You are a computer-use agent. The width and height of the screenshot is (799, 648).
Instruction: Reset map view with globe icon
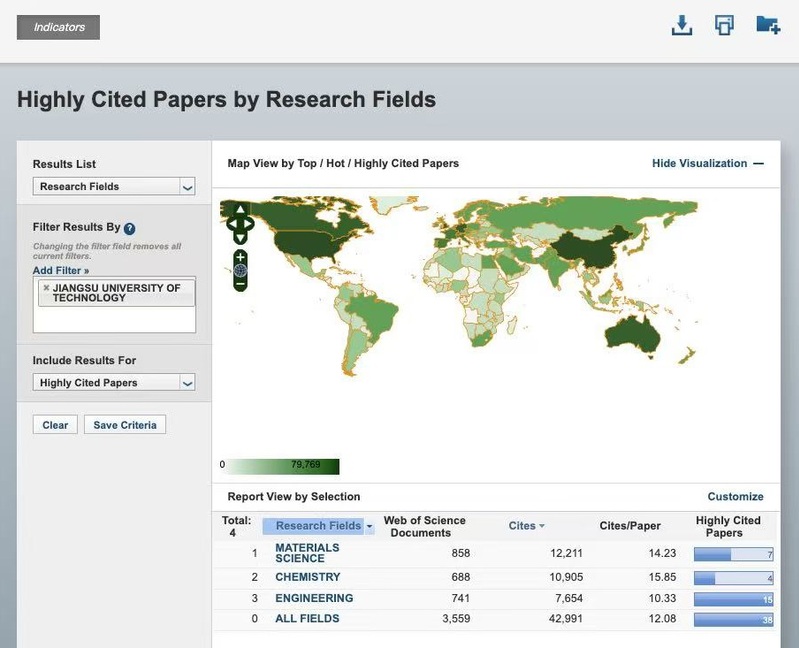tap(240, 270)
